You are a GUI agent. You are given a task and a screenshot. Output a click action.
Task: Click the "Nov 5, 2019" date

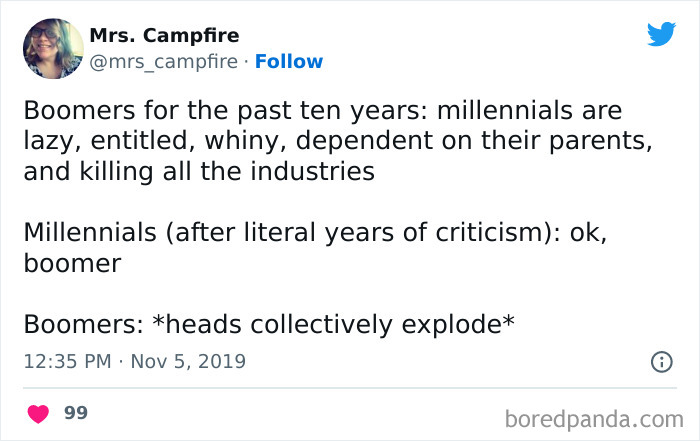tap(188, 361)
